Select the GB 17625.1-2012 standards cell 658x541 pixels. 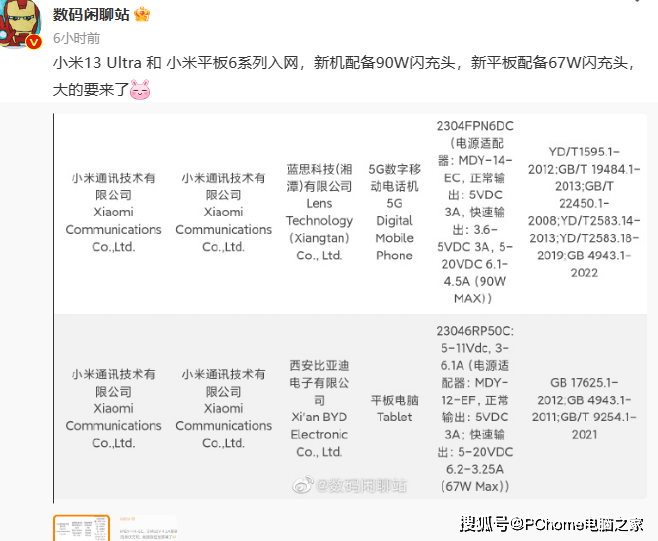[x=584, y=408]
